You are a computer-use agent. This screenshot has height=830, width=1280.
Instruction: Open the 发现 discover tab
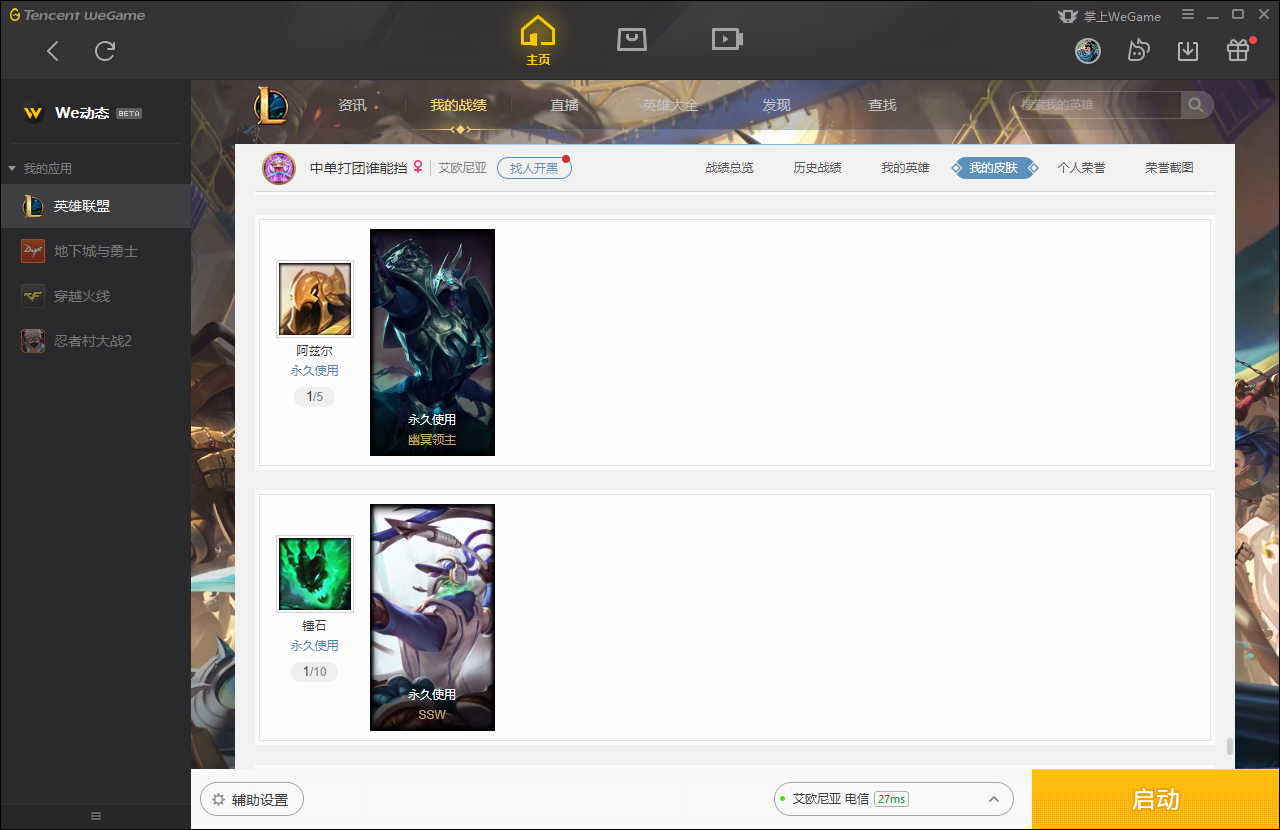[x=776, y=105]
